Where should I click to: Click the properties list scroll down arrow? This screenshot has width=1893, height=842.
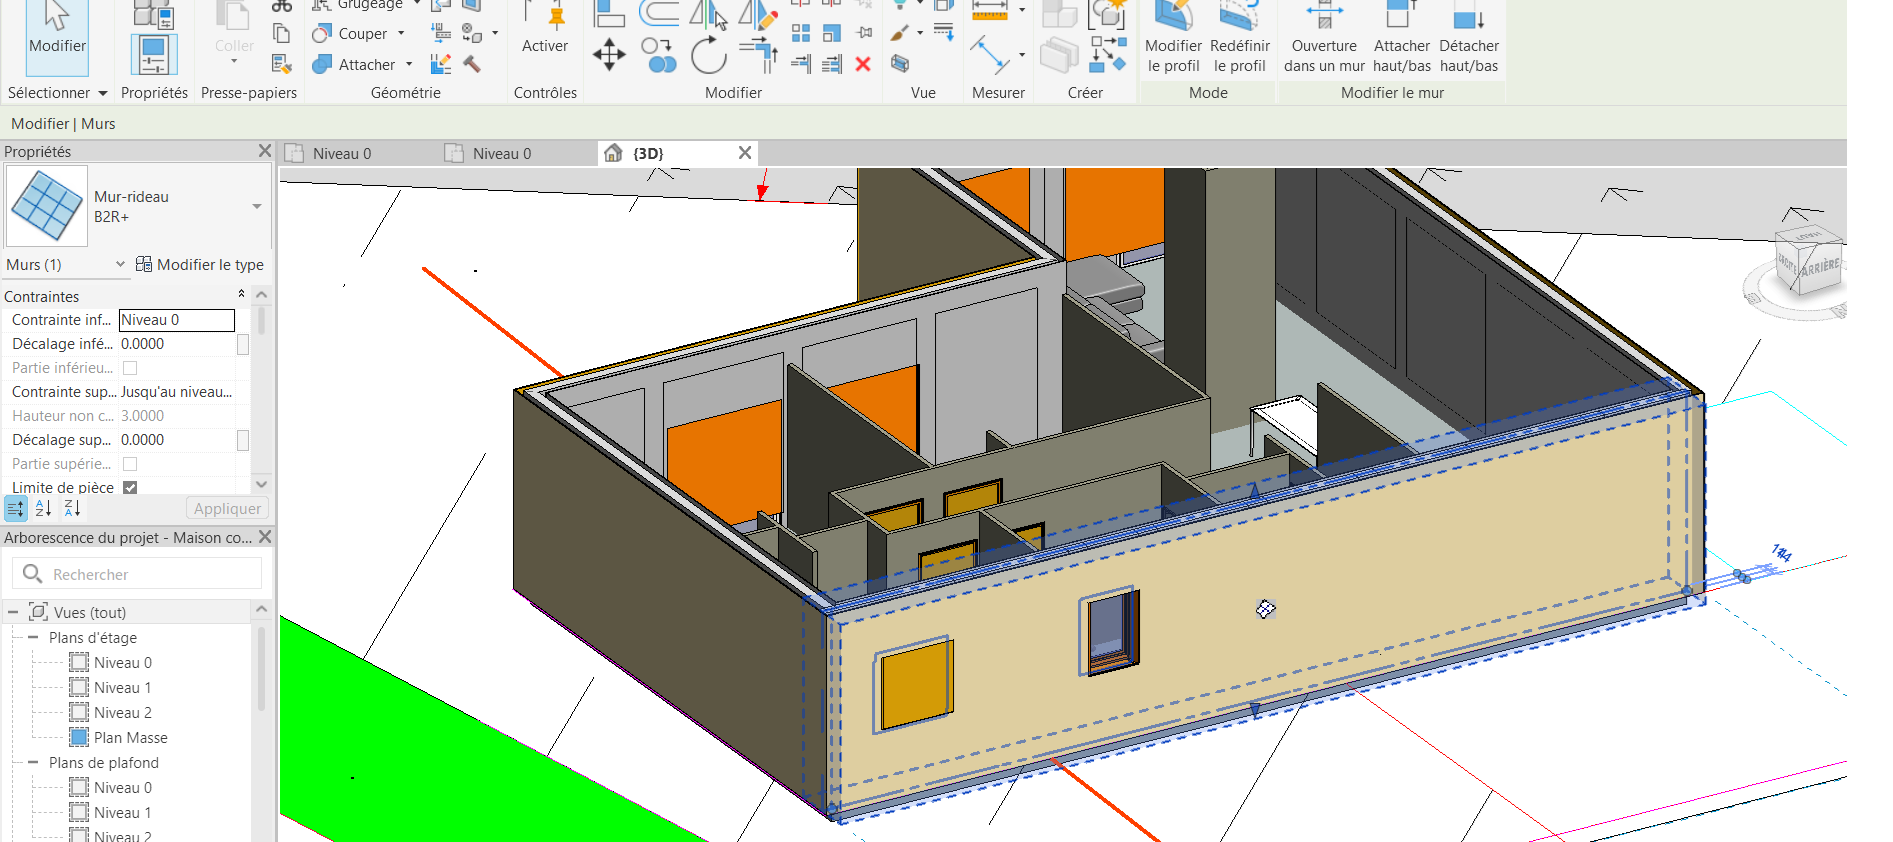pyautogui.click(x=261, y=483)
